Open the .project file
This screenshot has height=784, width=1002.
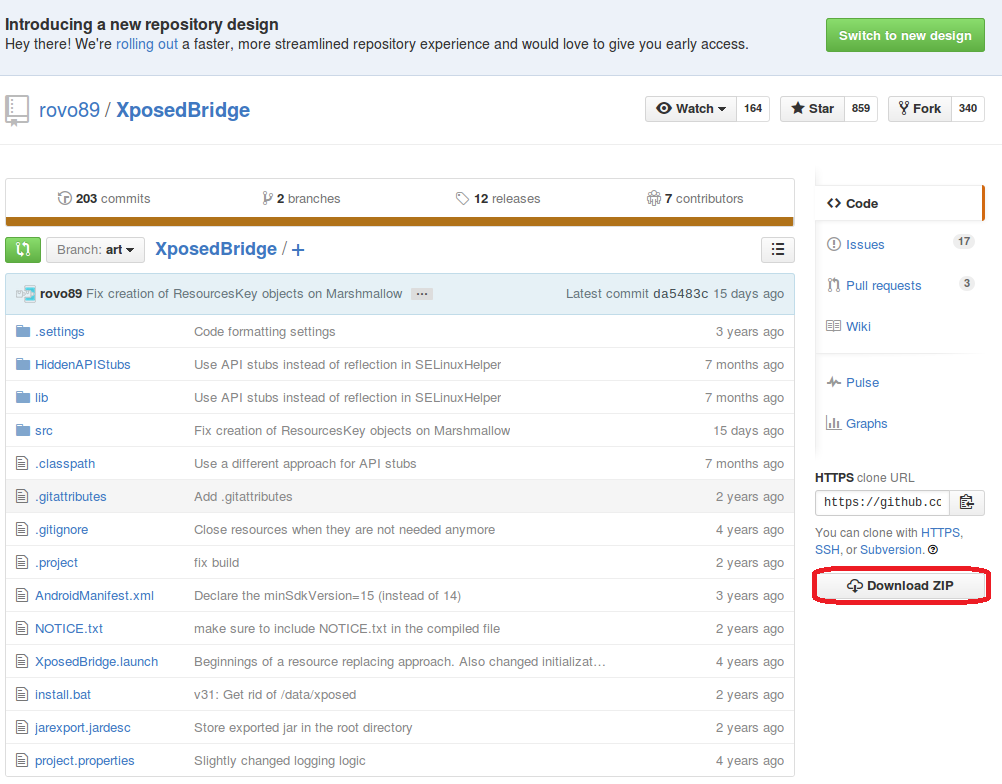(x=56, y=563)
